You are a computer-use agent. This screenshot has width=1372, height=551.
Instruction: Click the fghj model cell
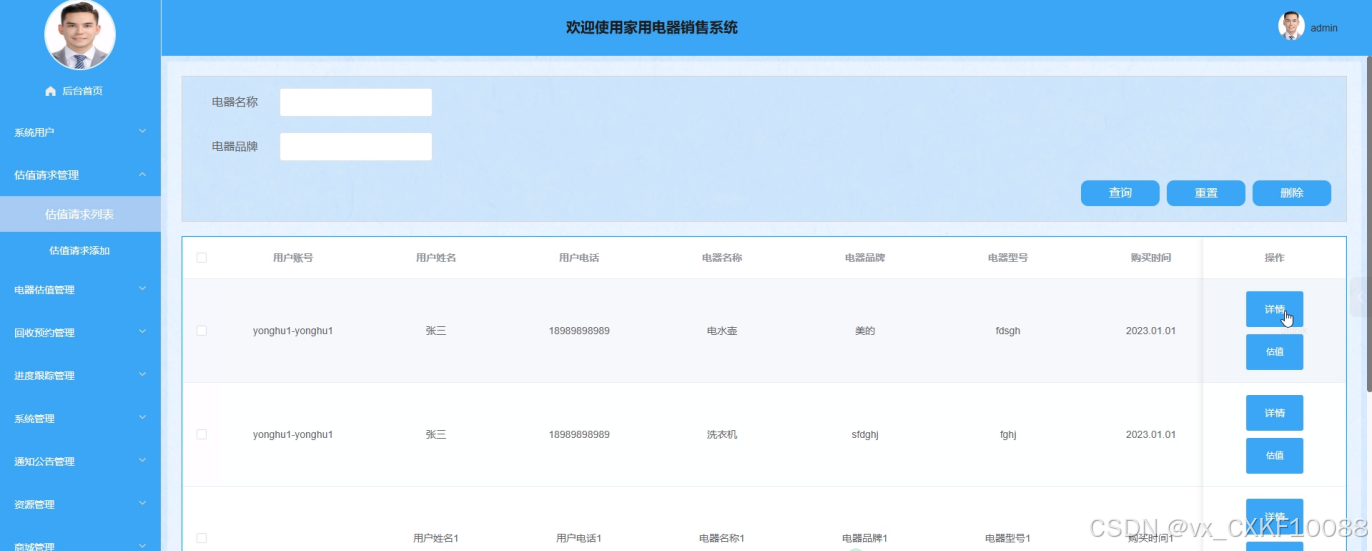(1008, 435)
